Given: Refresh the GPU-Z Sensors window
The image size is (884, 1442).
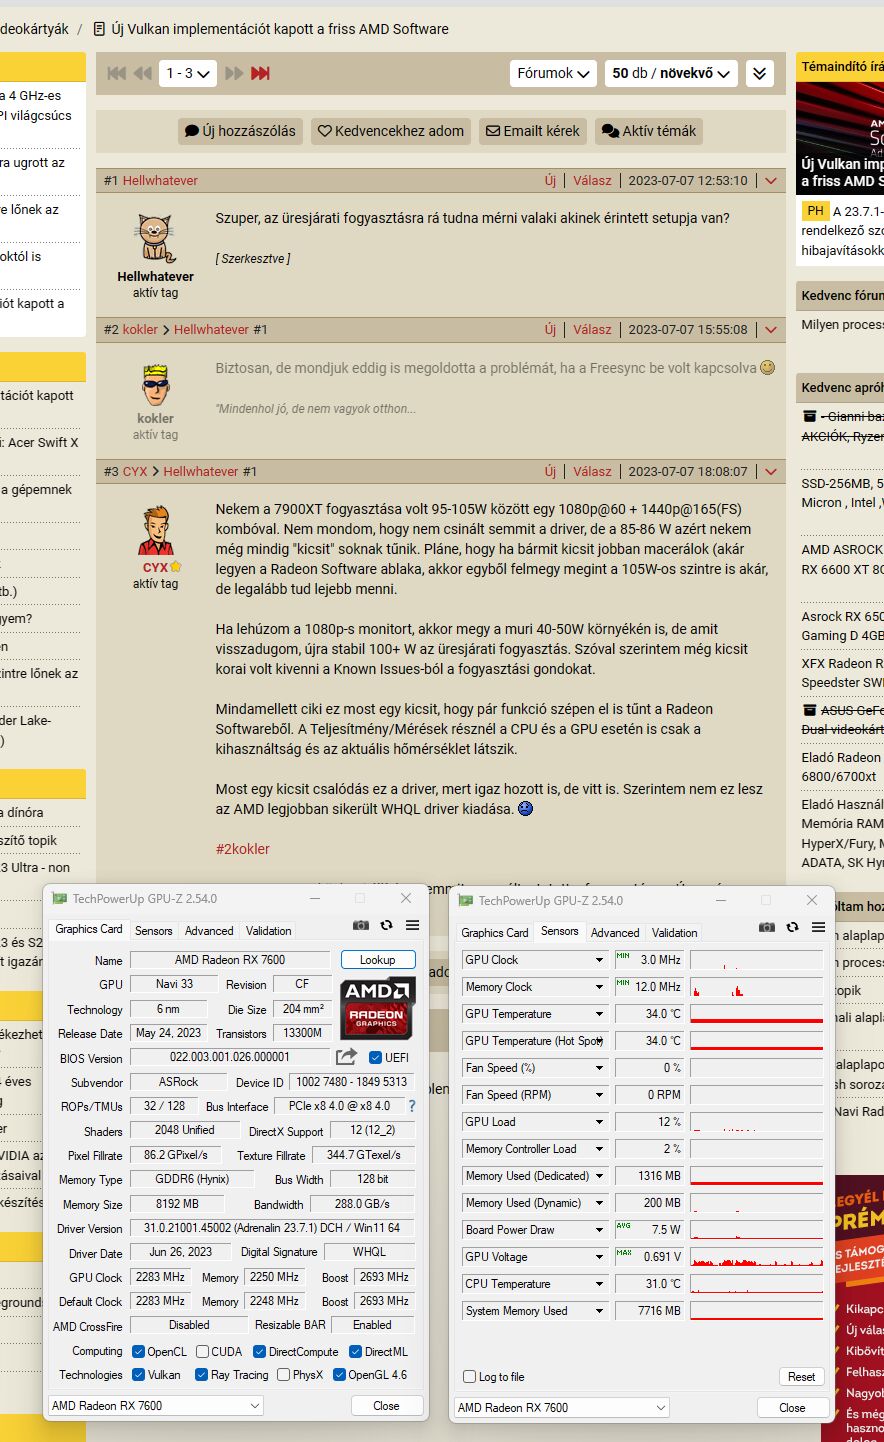Looking at the screenshot, I should [792, 927].
